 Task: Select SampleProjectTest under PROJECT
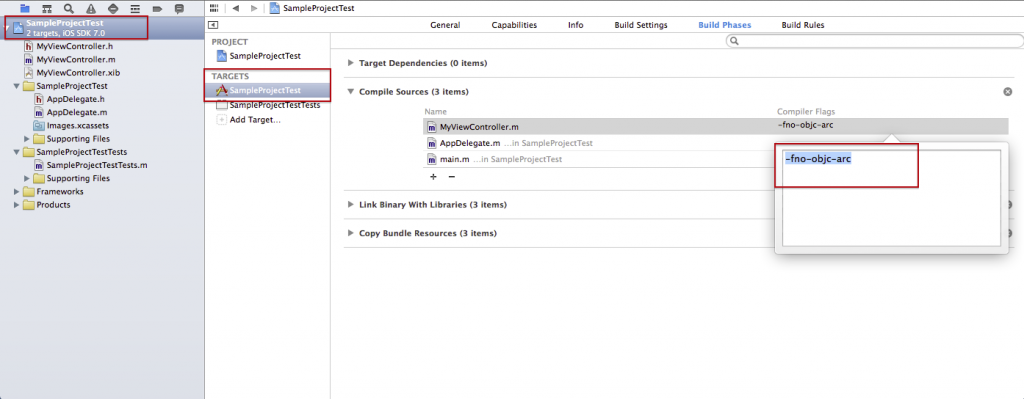coord(265,56)
